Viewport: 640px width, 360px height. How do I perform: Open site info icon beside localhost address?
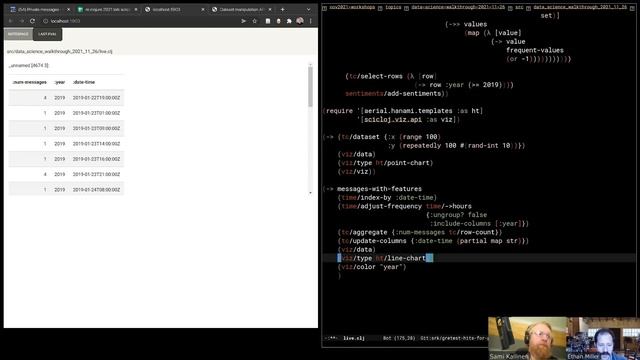coord(46,21)
